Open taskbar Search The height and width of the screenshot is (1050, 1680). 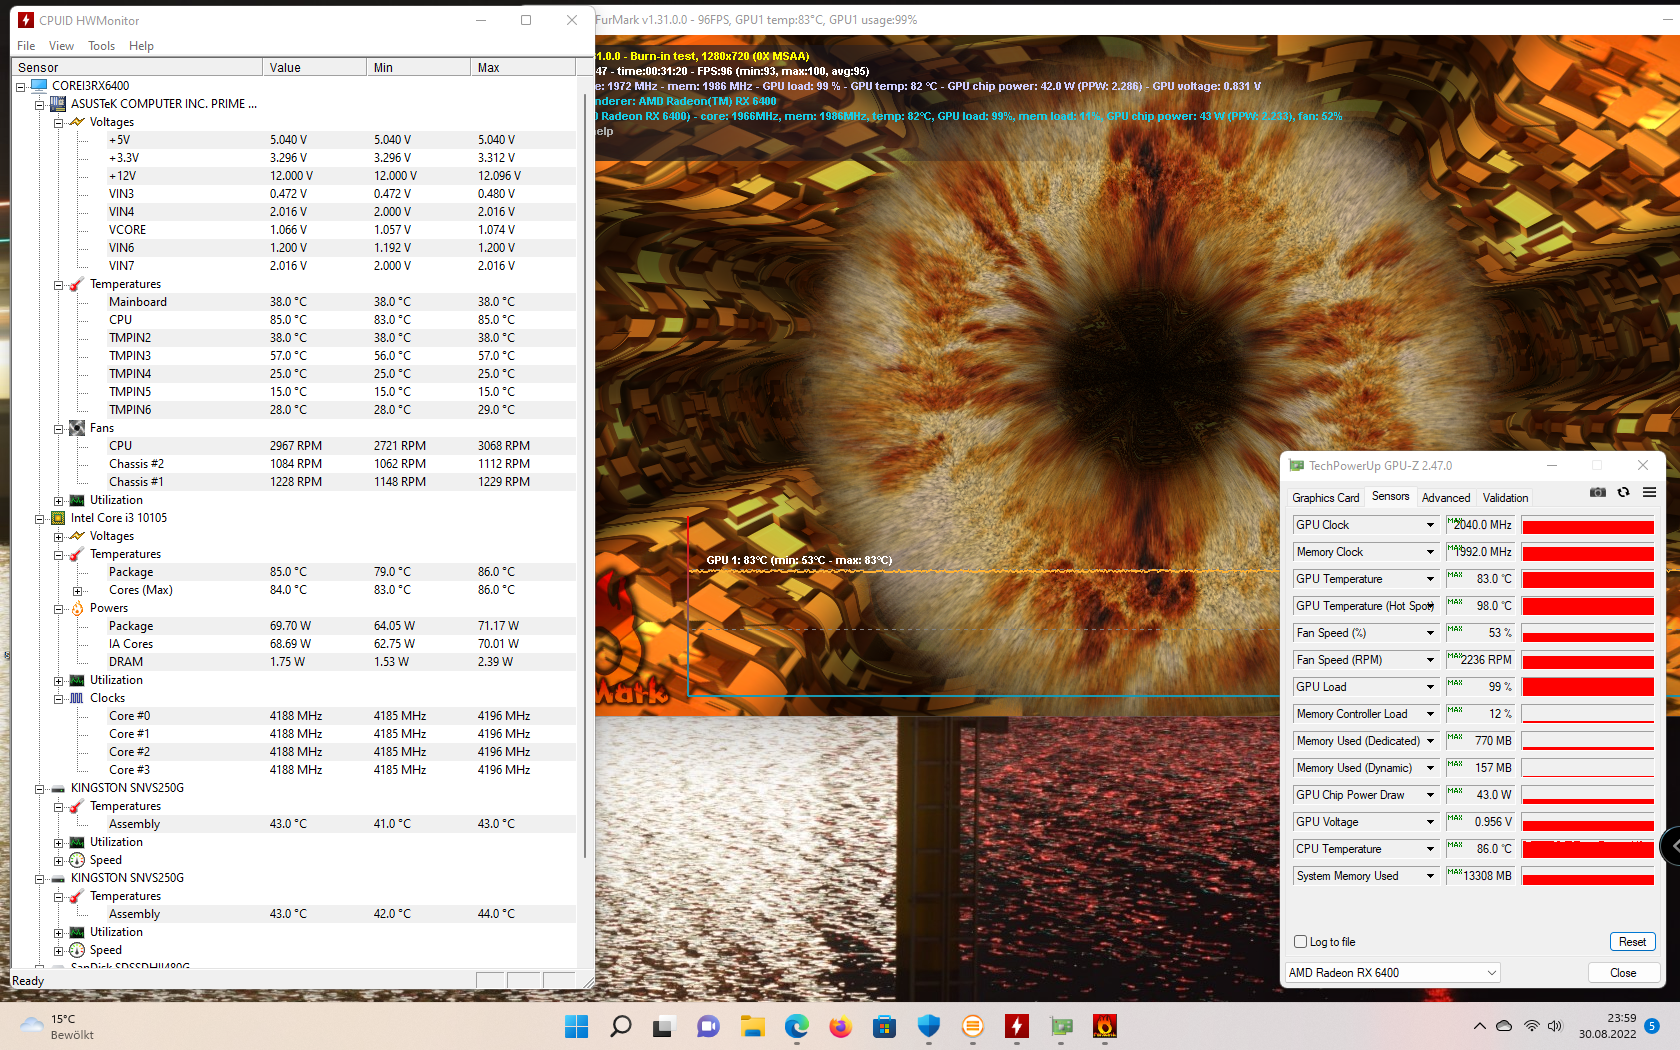point(621,1026)
